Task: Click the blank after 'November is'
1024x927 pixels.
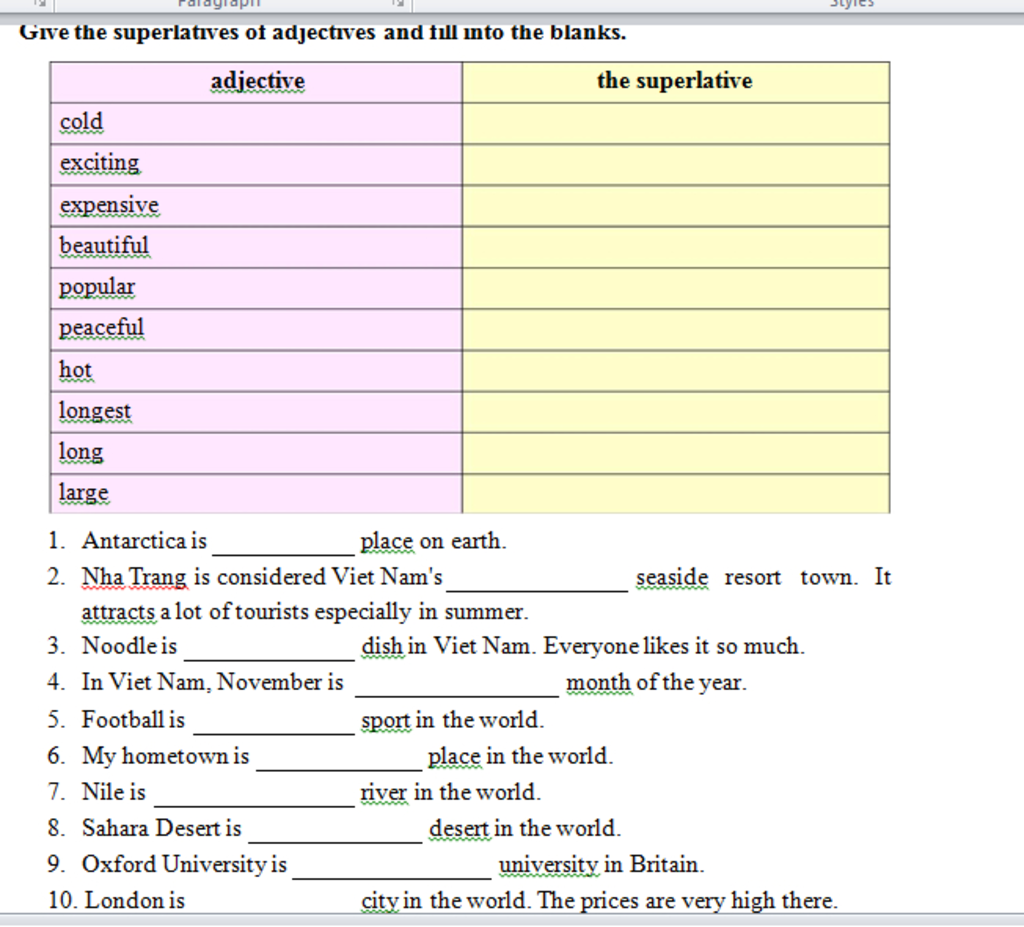Action: point(456,686)
